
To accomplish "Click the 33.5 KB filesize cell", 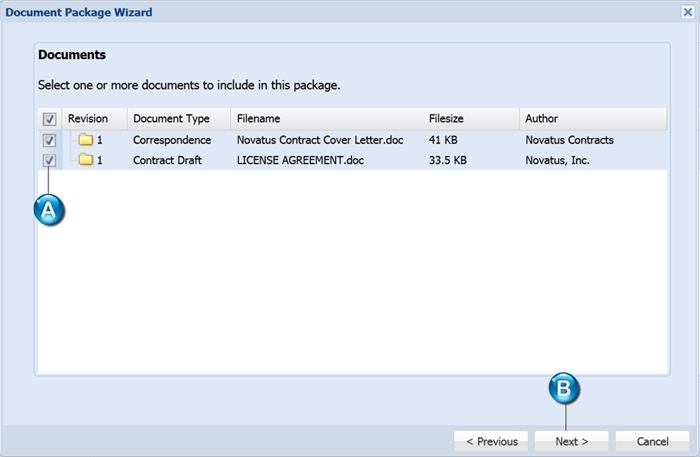I will click(x=448, y=160).
